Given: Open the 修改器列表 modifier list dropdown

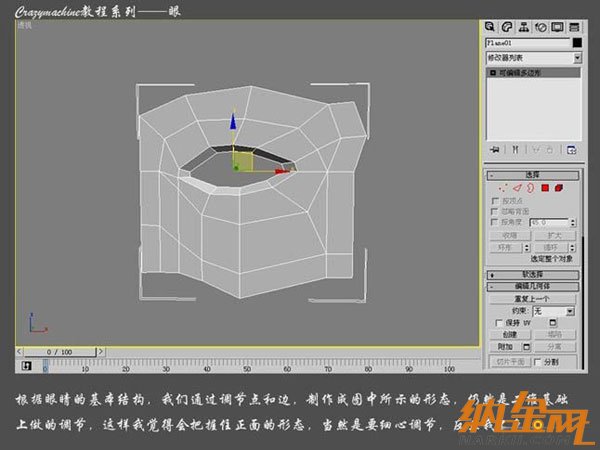Looking at the screenshot, I should click(x=533, y=58).
